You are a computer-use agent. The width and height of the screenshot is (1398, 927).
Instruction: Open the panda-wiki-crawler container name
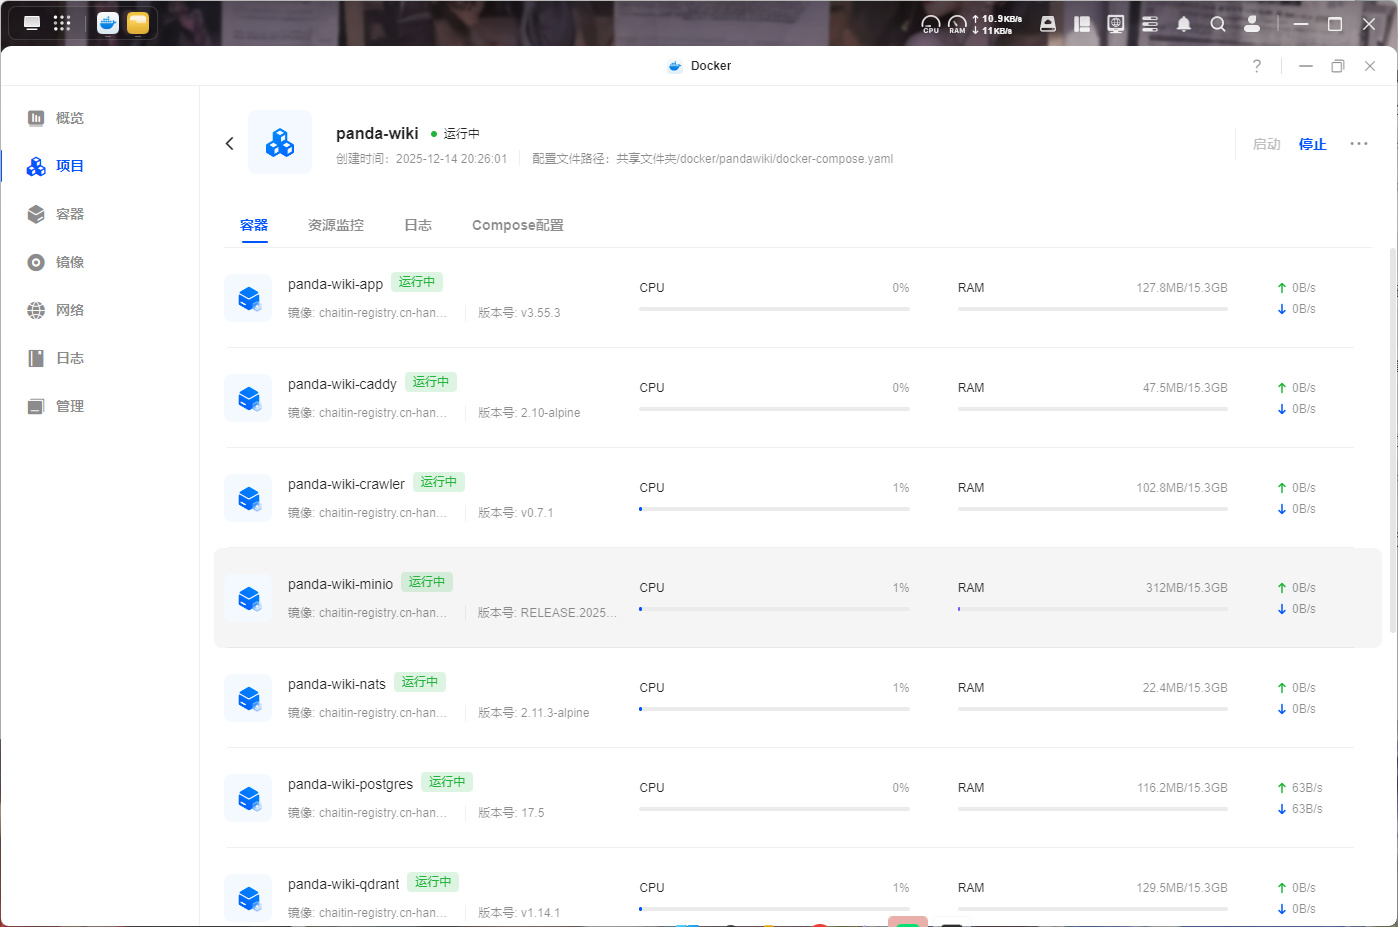pyautogui.click(x=346, y=484)
